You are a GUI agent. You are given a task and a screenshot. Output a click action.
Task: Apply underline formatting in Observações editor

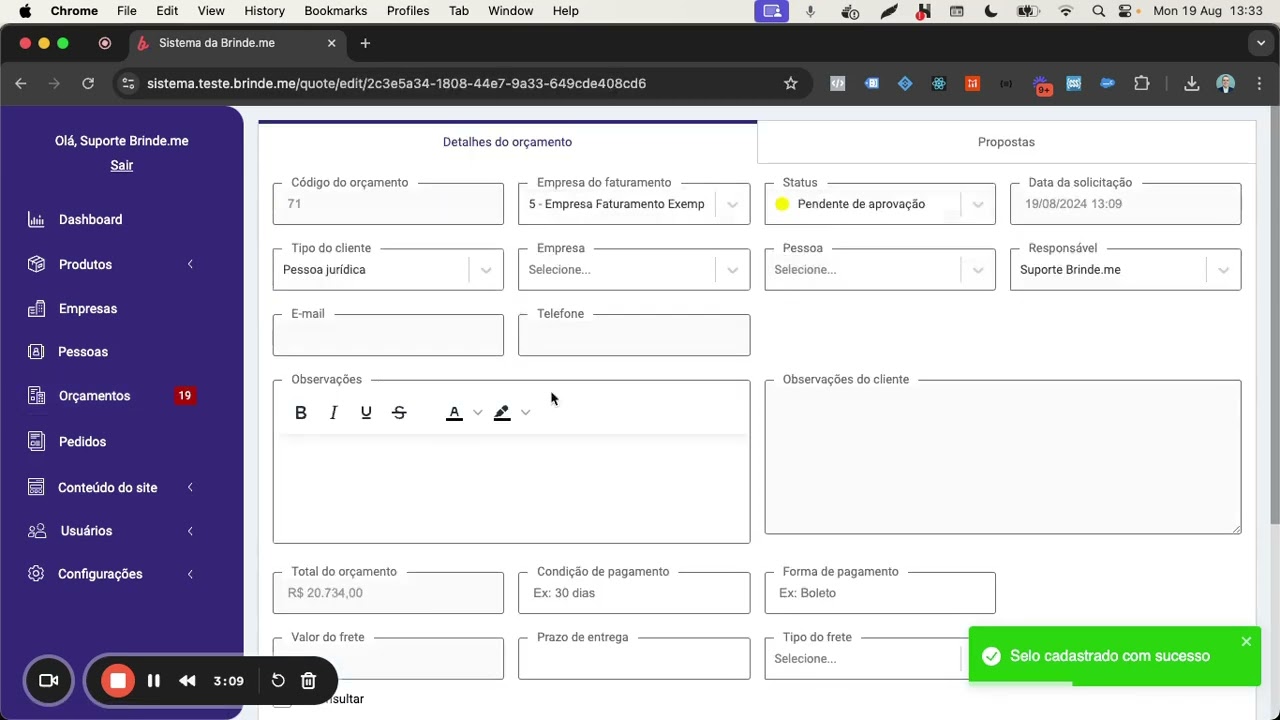[x=366, y=413]
